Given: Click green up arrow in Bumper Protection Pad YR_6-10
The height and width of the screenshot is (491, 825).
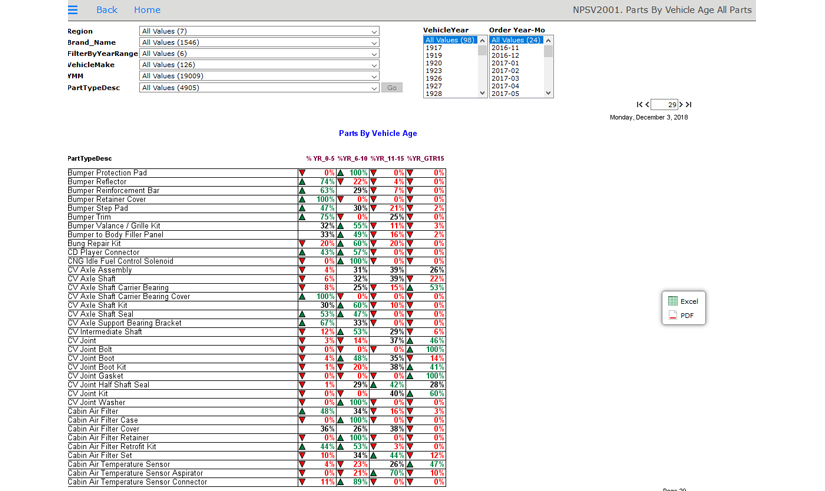Looking at the screenshot, I should pyautogui.click(x=340, y=173).
